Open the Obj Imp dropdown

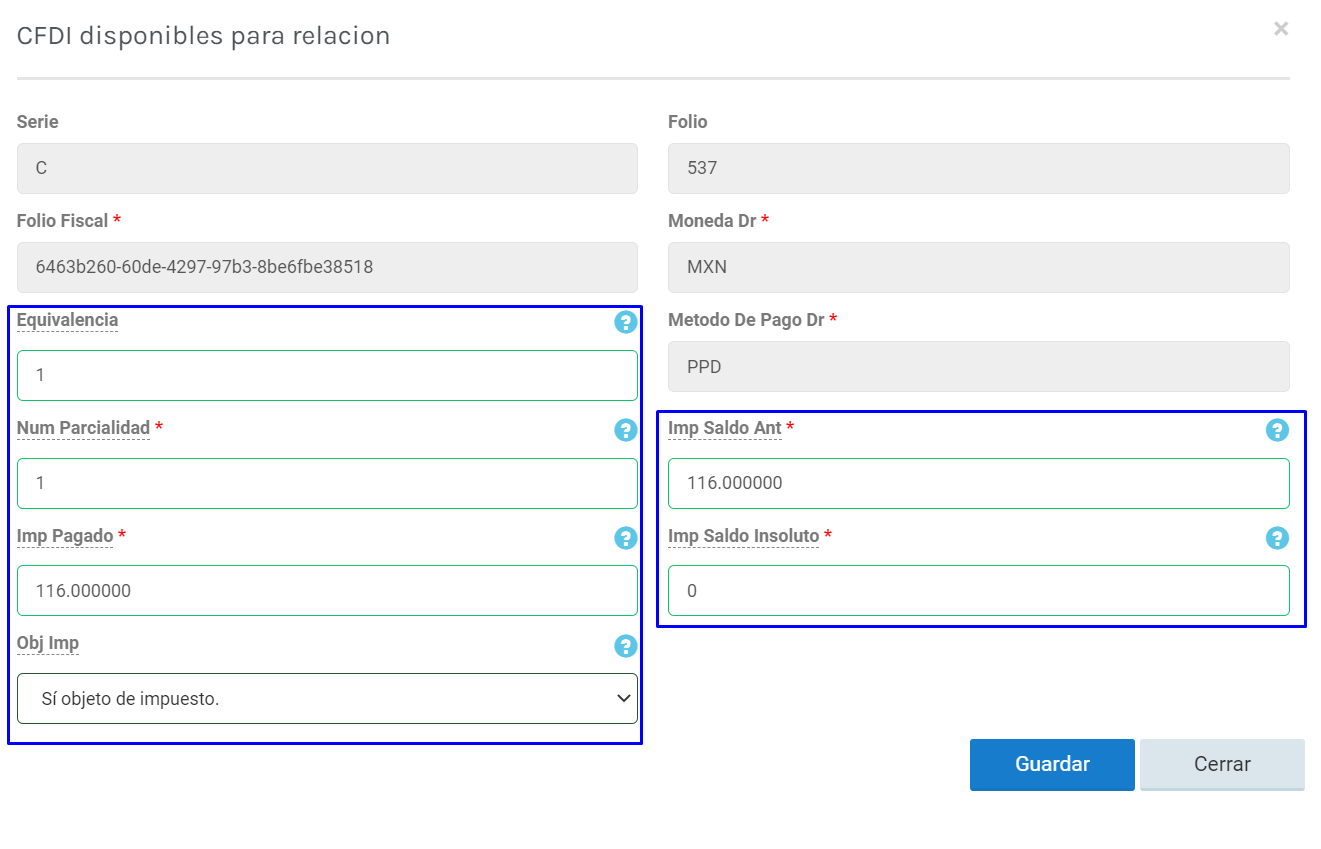(327, 699)
